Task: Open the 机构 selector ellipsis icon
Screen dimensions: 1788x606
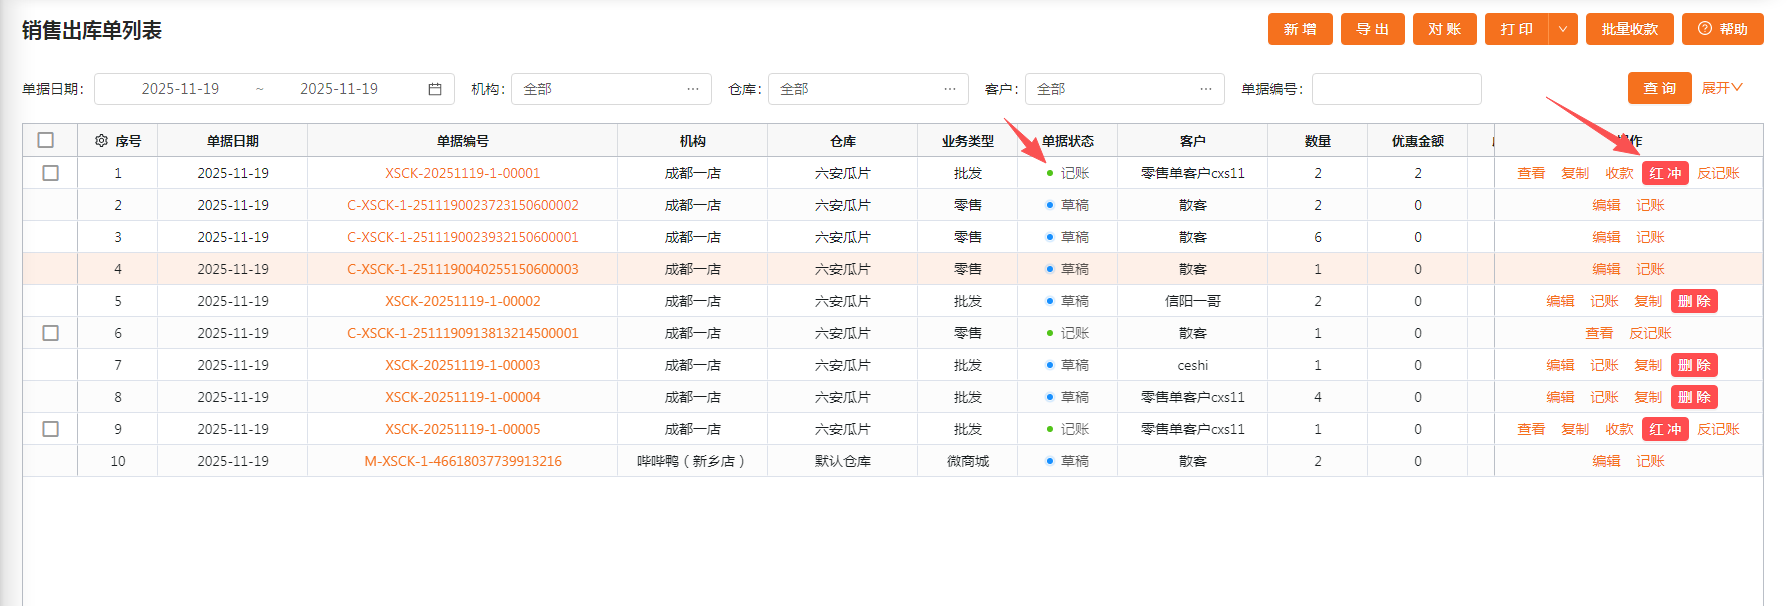Action: tap(693, 89)
